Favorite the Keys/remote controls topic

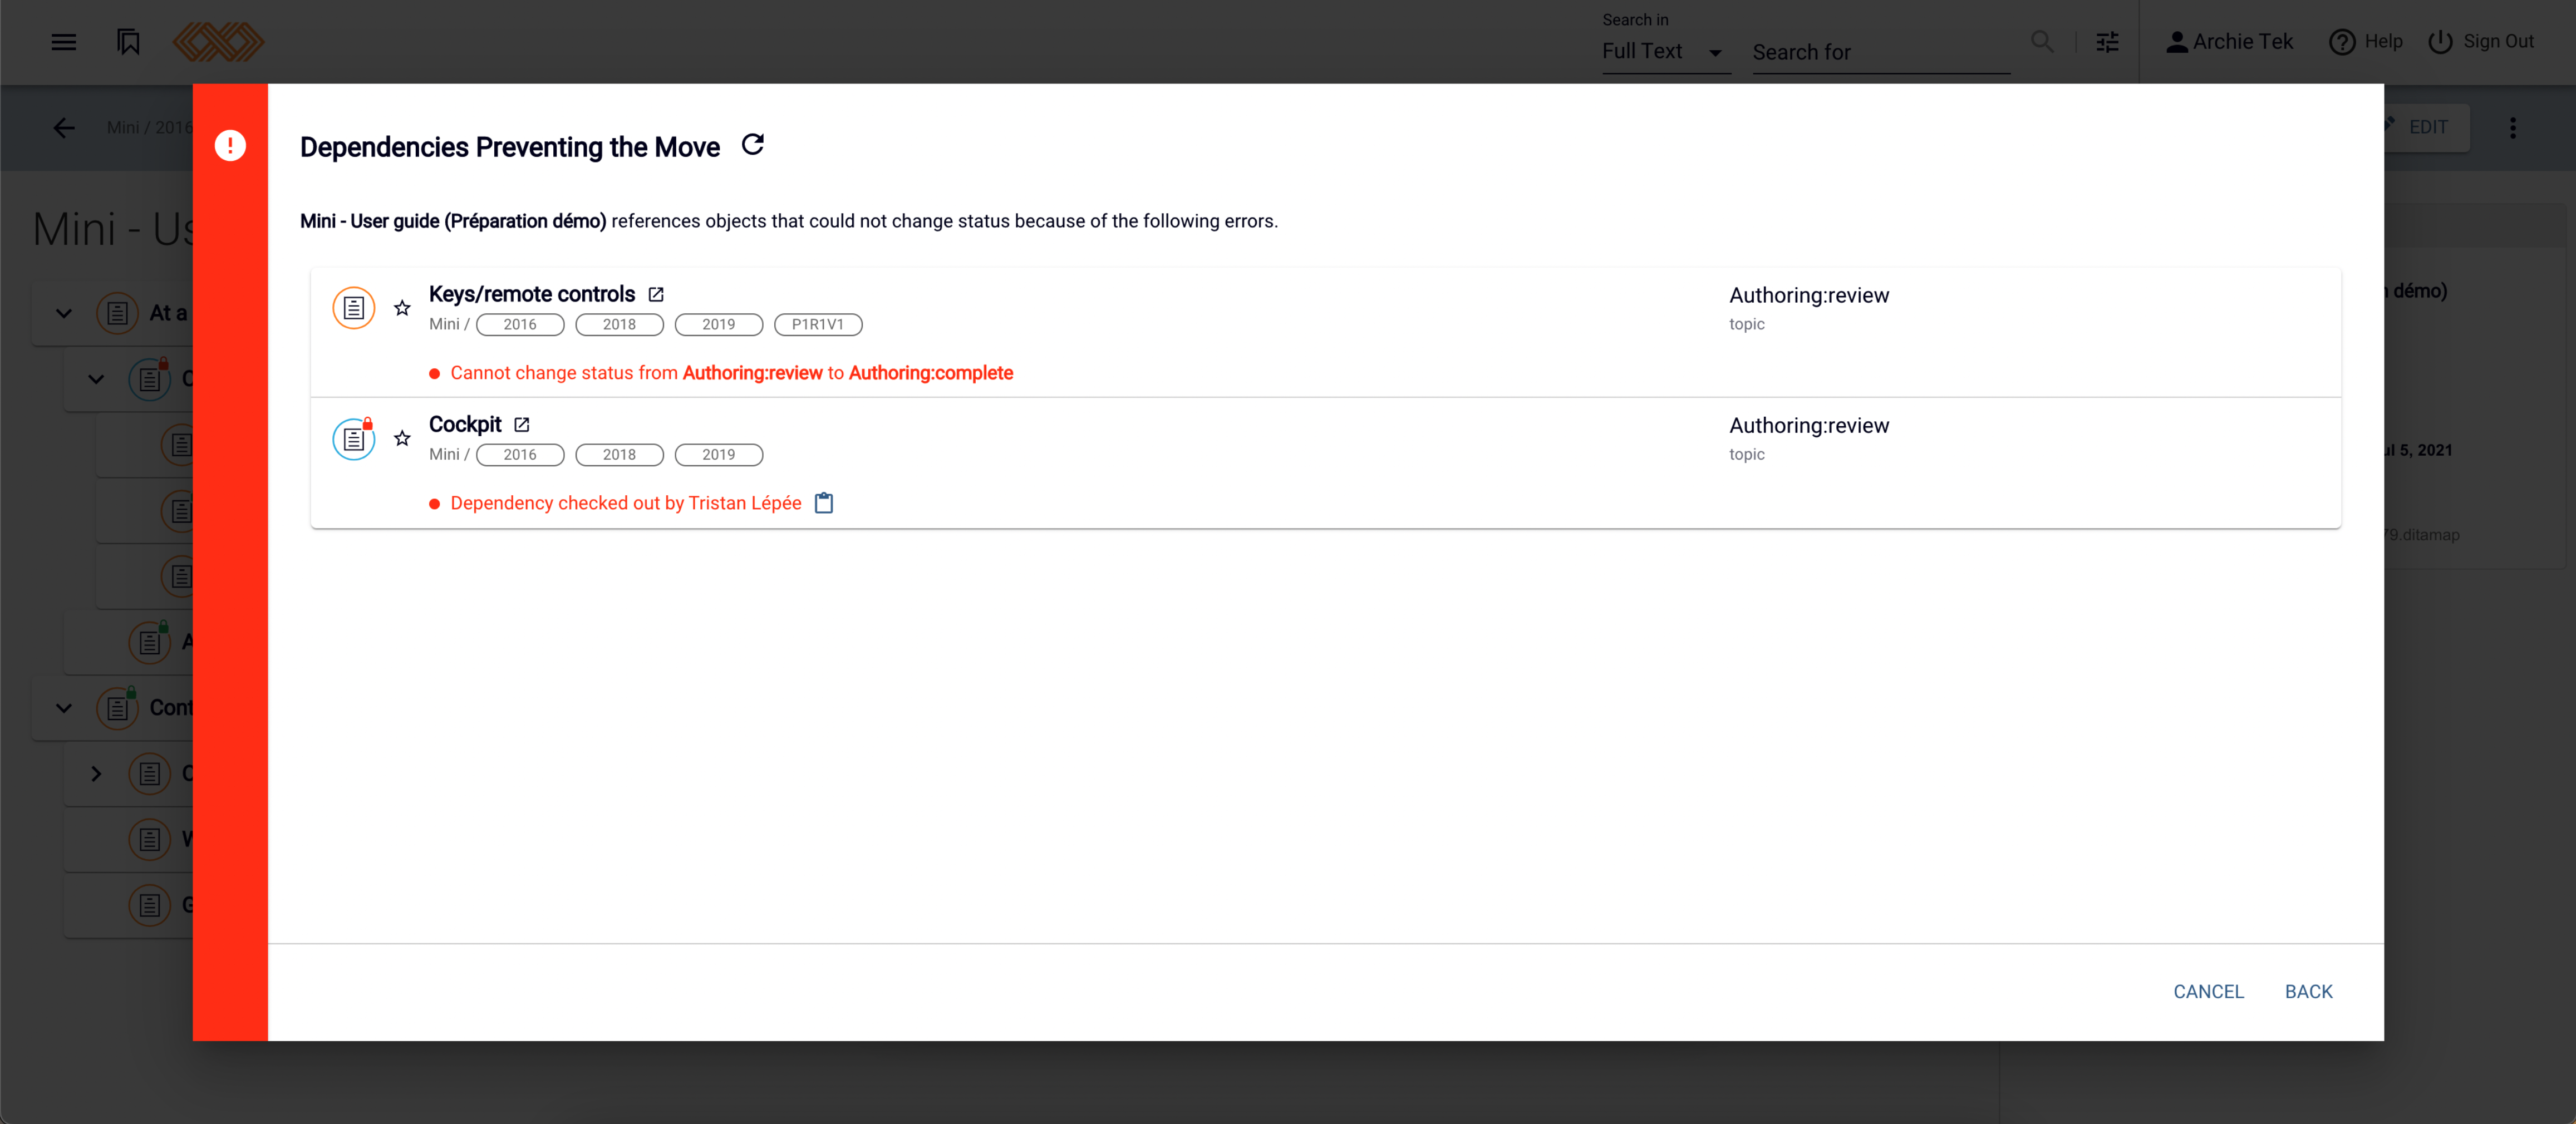402,308
